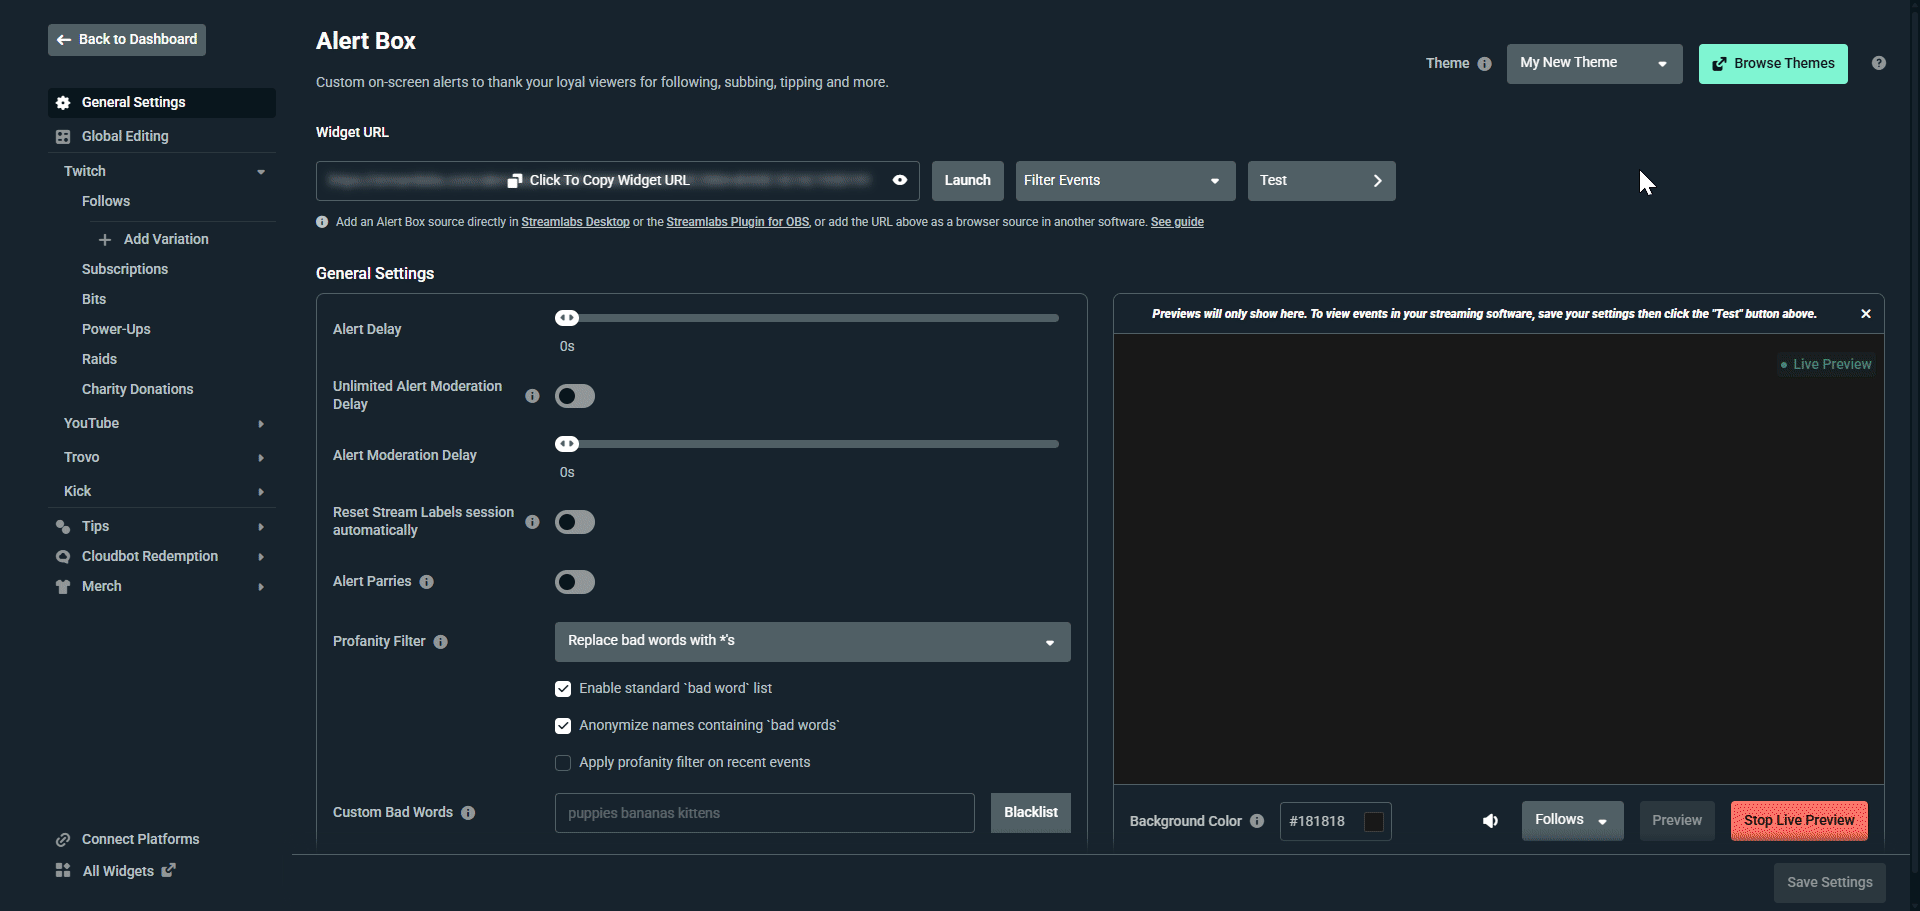Uncheck Enable standard bad word list

click(563, 689)
